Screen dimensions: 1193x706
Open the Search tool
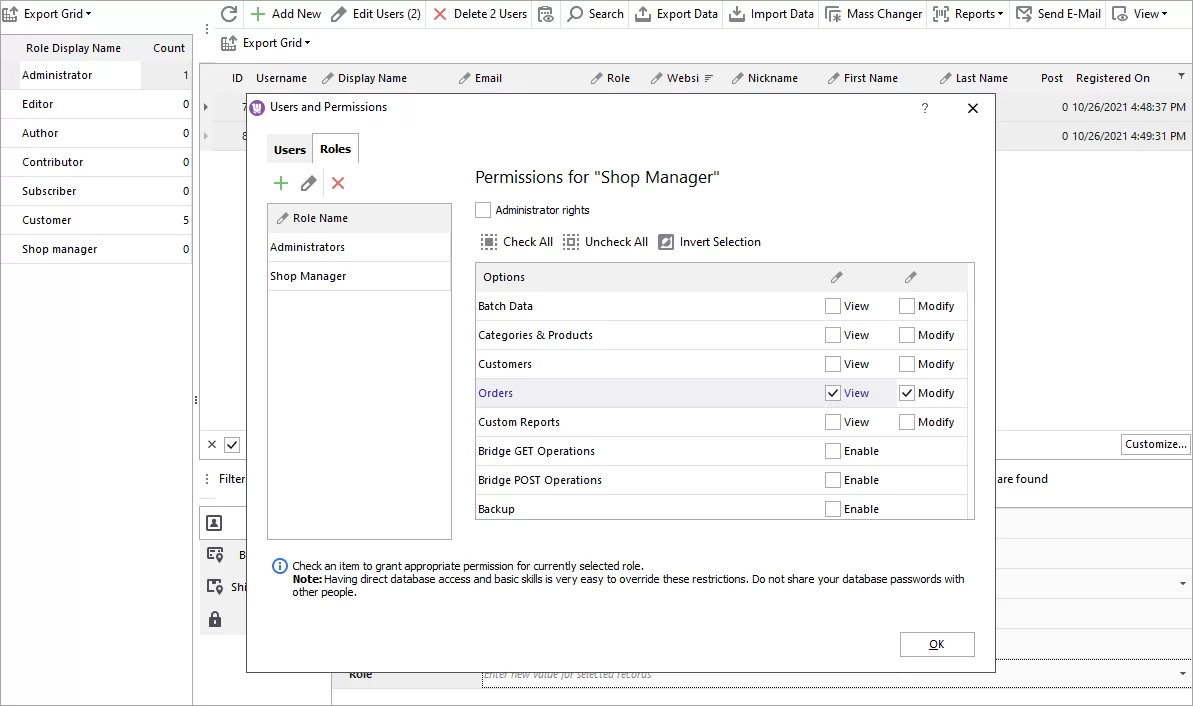[594, 13]
